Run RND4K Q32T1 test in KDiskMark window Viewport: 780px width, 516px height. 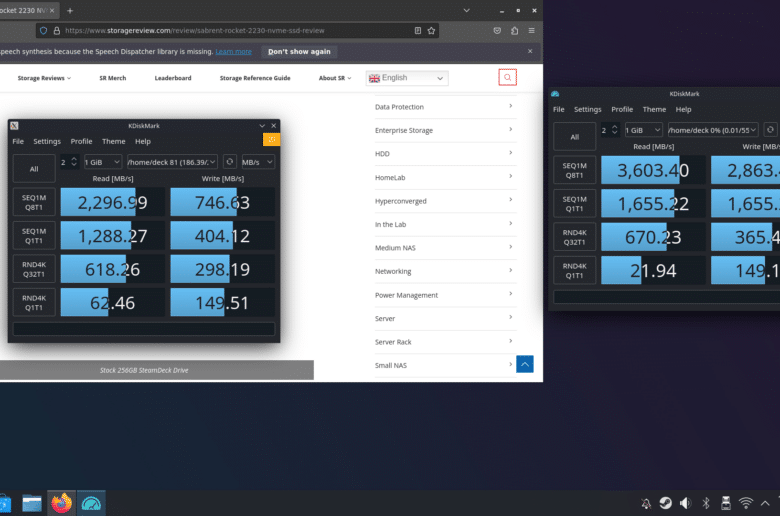click(x=575, y=237)
